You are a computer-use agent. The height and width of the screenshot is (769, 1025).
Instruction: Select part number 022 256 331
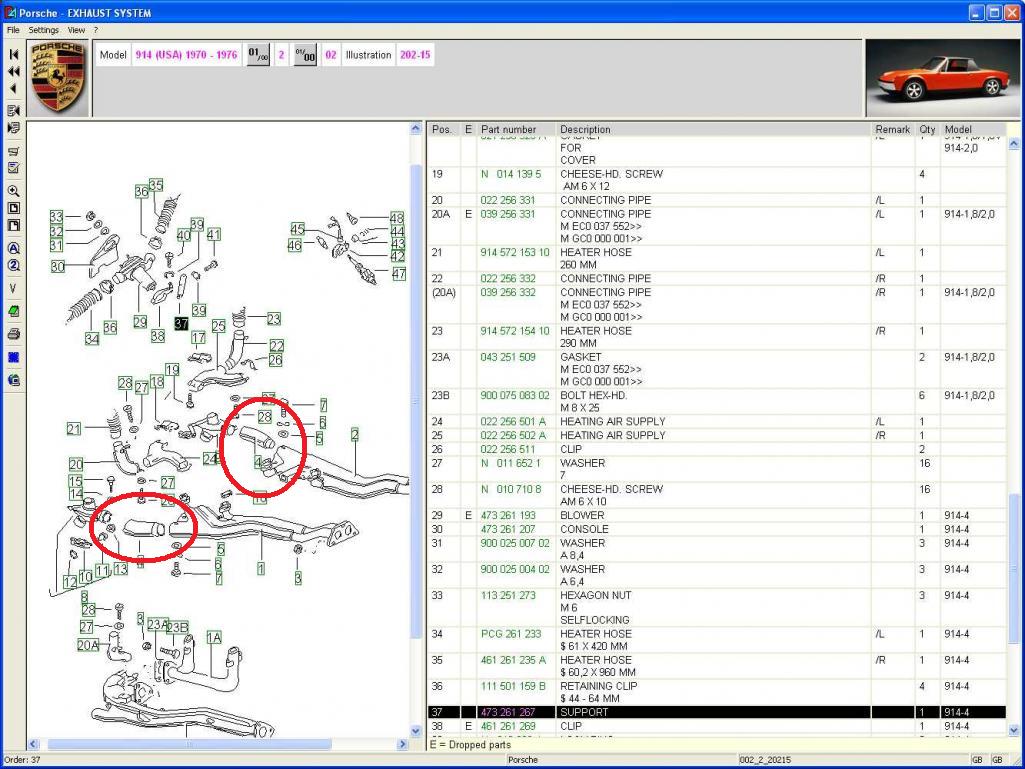[508, 200]
